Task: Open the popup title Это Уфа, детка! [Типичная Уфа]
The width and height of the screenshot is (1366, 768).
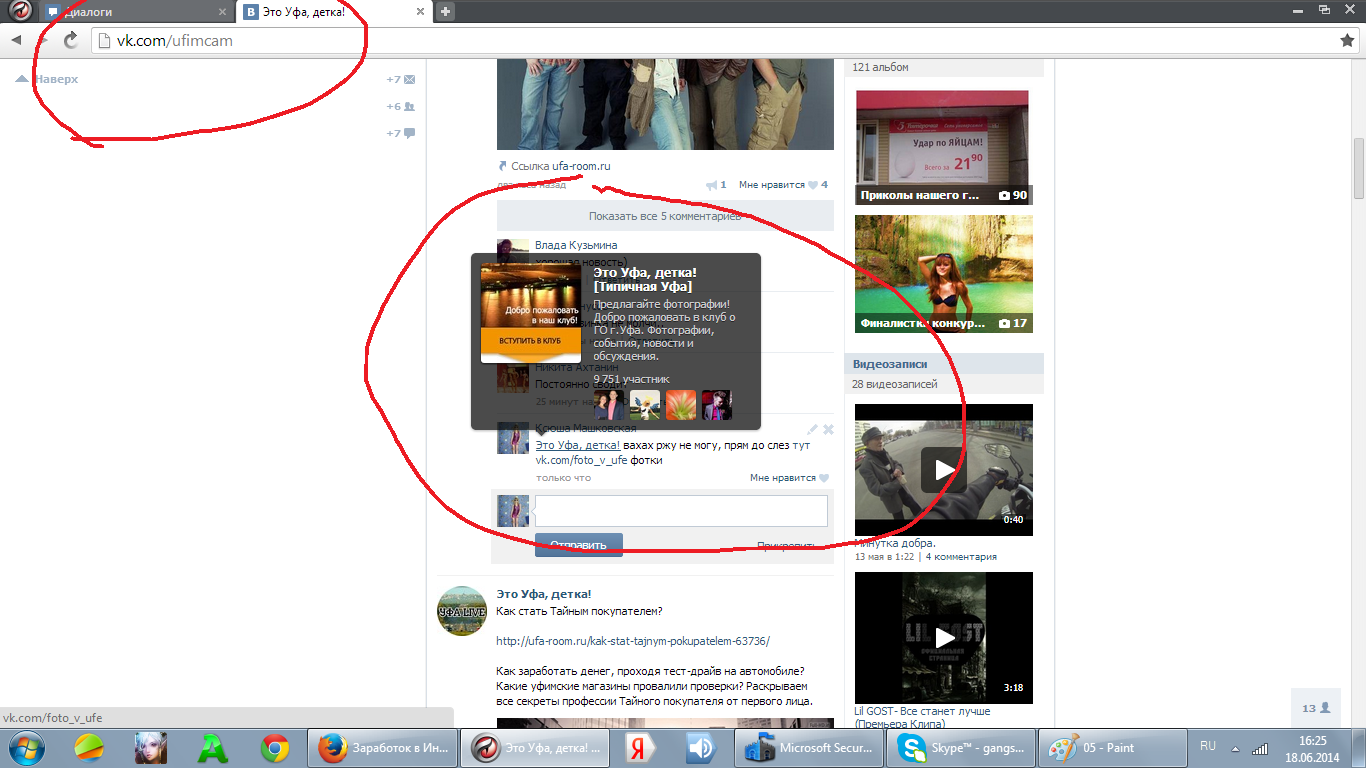Action: pyautogui.click(x=645, y=279)
